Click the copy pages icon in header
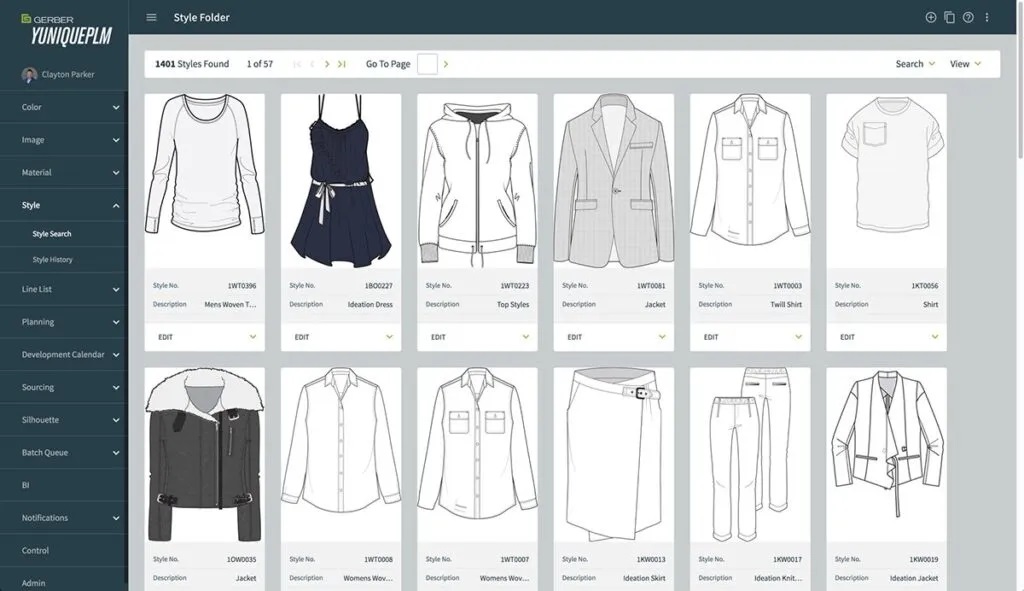 click(x=950, y=18)
